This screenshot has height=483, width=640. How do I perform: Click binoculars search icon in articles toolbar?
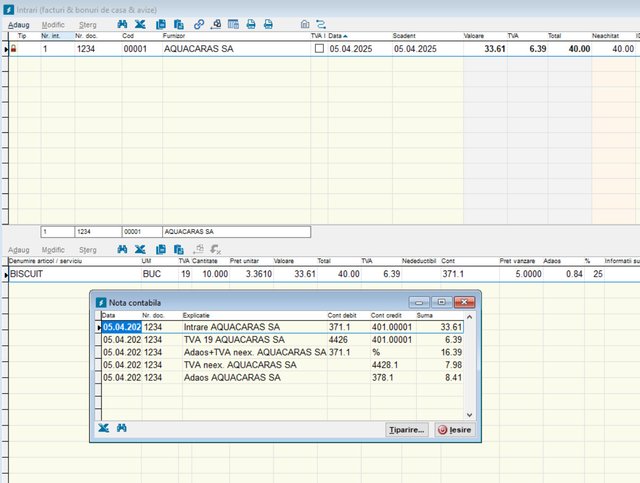[x=122, y=249]
